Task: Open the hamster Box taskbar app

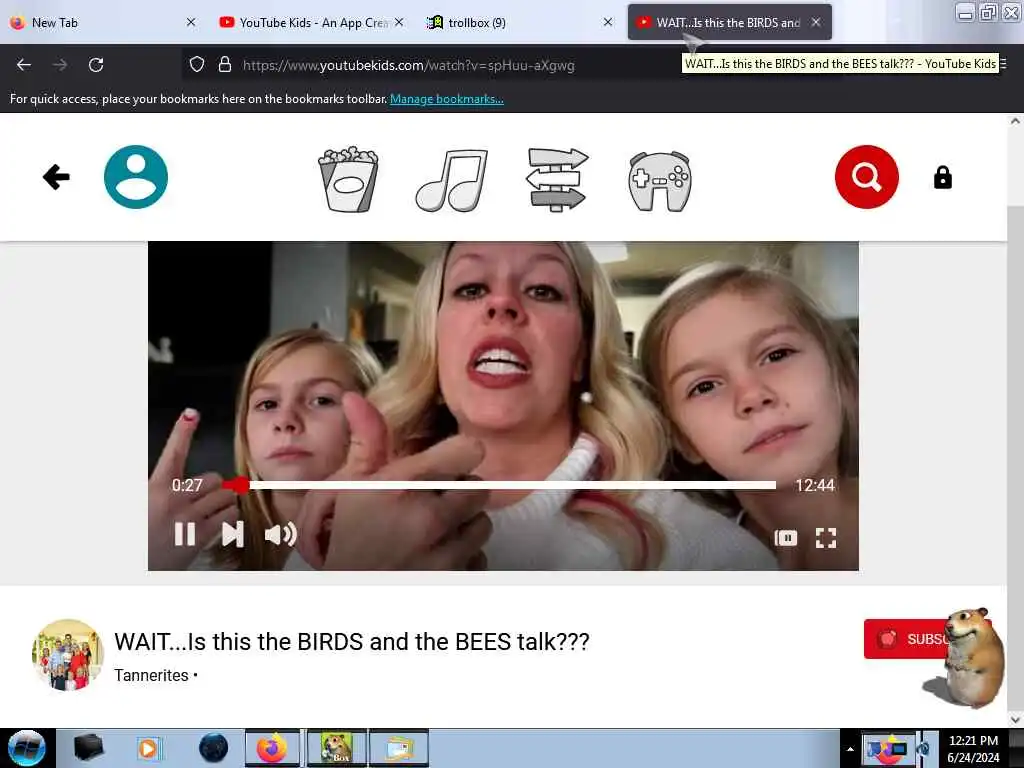Action: point(337,748)
